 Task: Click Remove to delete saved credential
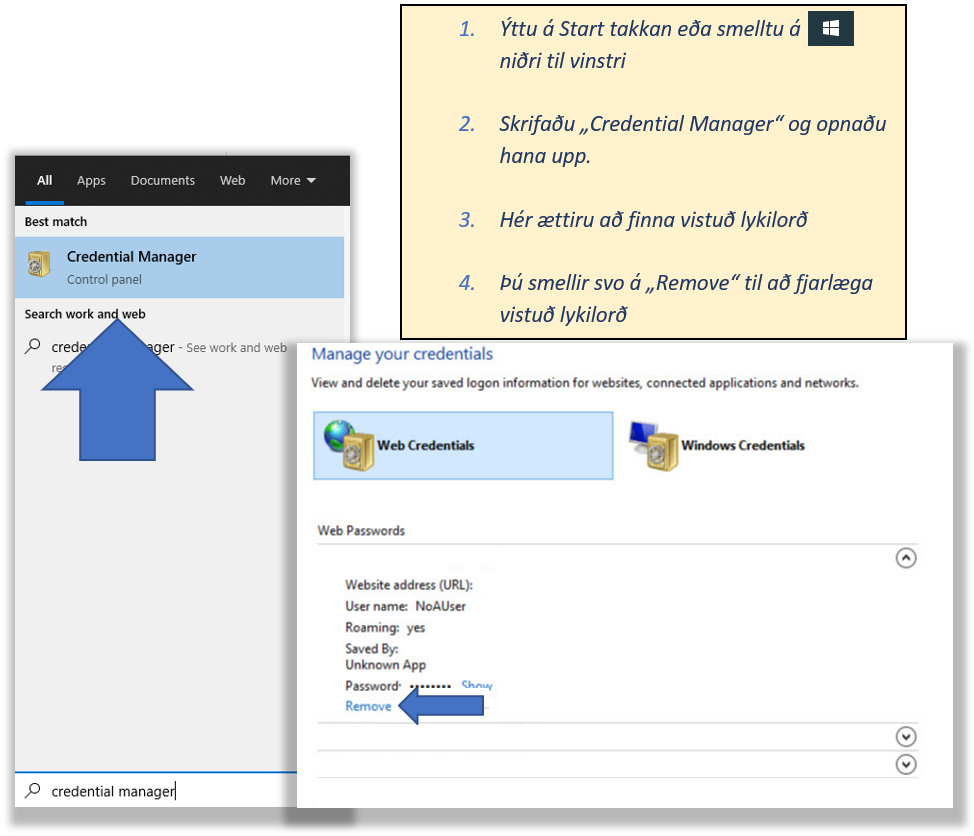pyautogui.click(x=368, y=706)
